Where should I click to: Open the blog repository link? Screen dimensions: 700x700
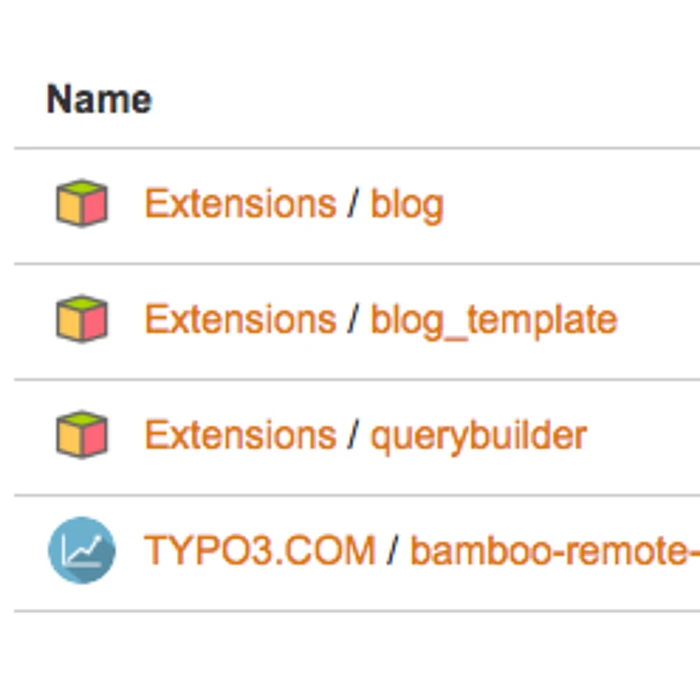tap(407, 205)
